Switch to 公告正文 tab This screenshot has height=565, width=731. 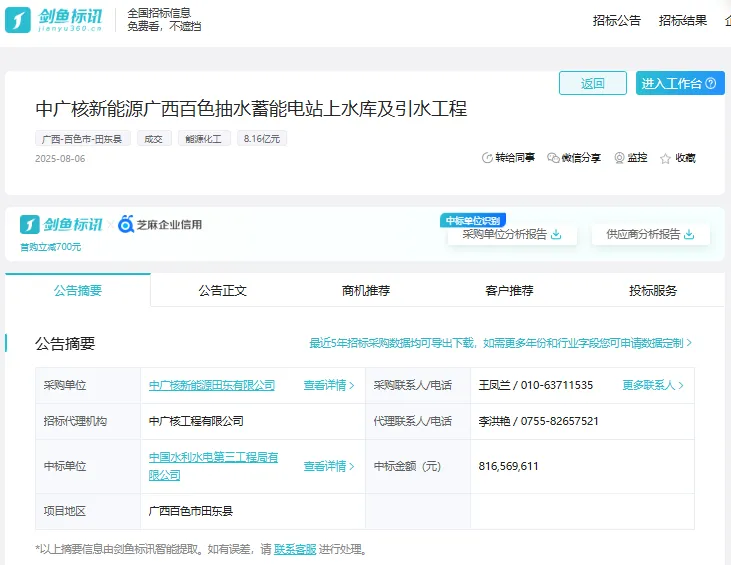pyautogui.click(x=222, y=291)
